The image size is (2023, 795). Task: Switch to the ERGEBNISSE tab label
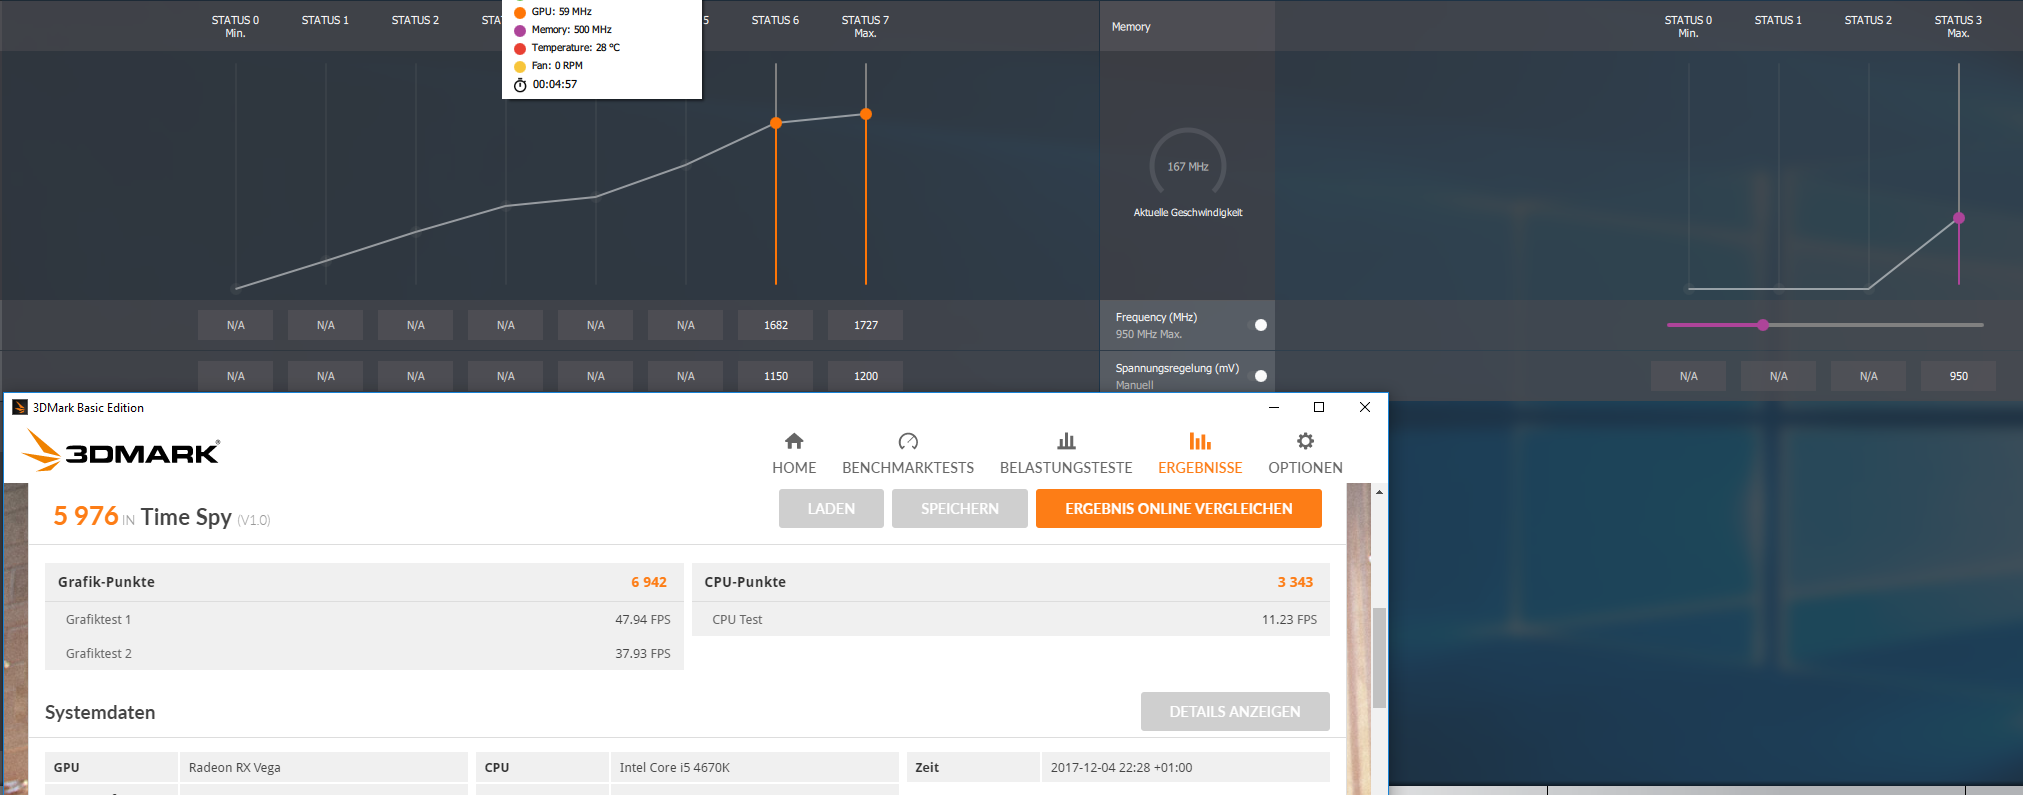click(x=1200, y=468)
